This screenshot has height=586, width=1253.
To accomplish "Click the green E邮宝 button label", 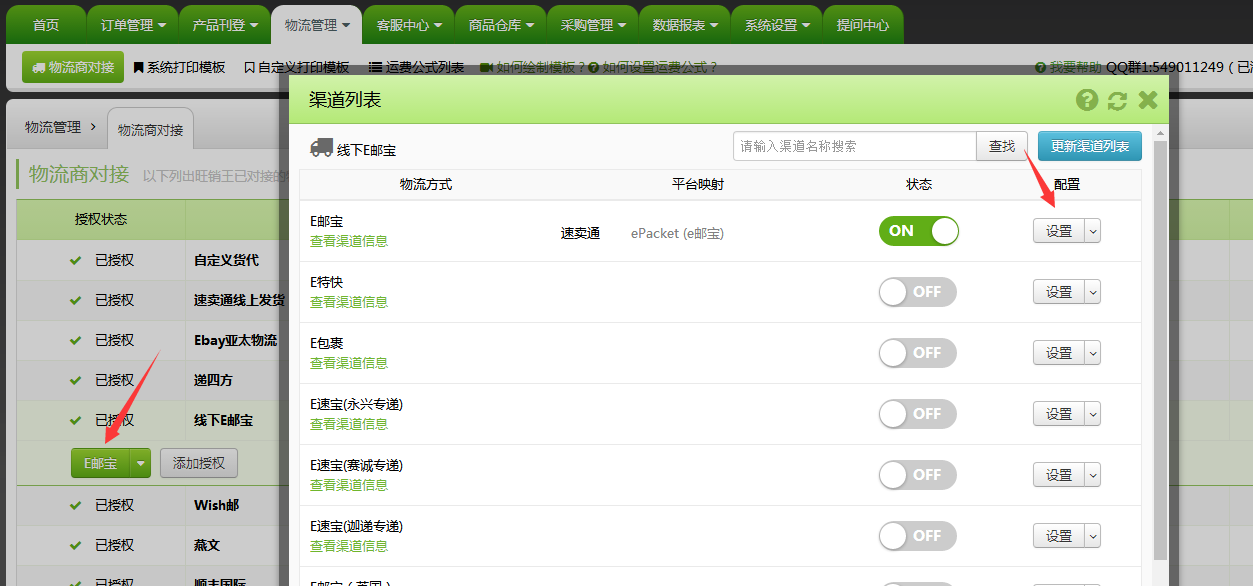I will pos(101,463).
